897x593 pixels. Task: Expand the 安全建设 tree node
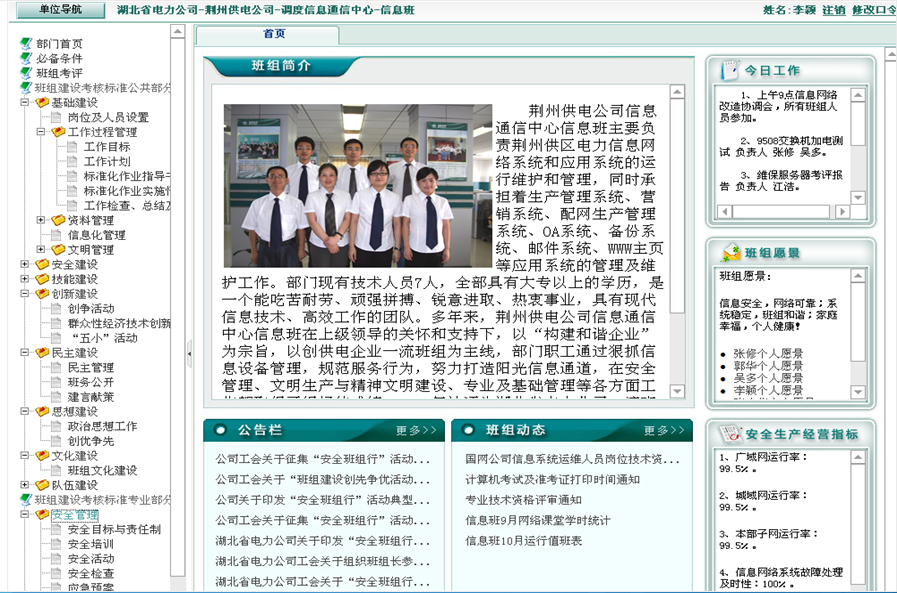(25, 265)
